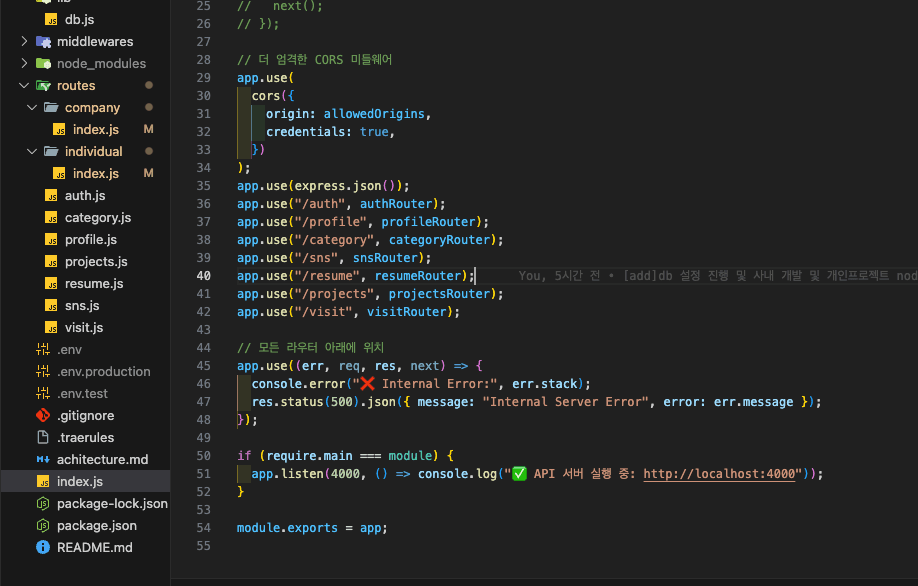Collapse the individual folder chevron

tap(32, 152)
